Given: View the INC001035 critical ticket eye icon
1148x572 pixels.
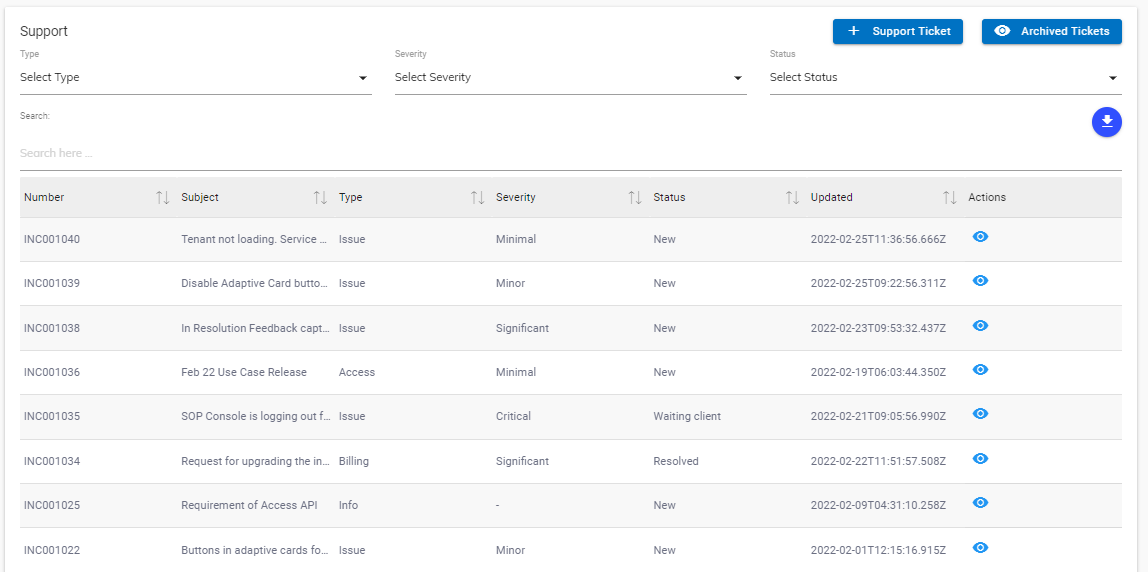Looking at the screenshot, I should (x=980, y=414).
